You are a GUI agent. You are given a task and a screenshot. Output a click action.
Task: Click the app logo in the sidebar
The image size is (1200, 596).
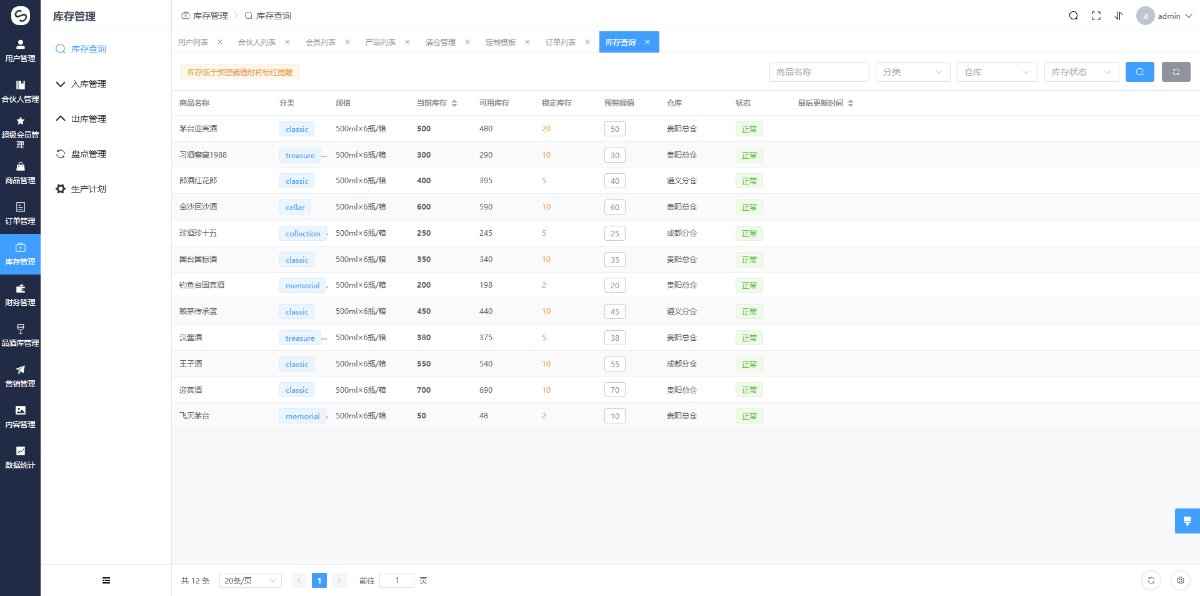coord(20,15)
